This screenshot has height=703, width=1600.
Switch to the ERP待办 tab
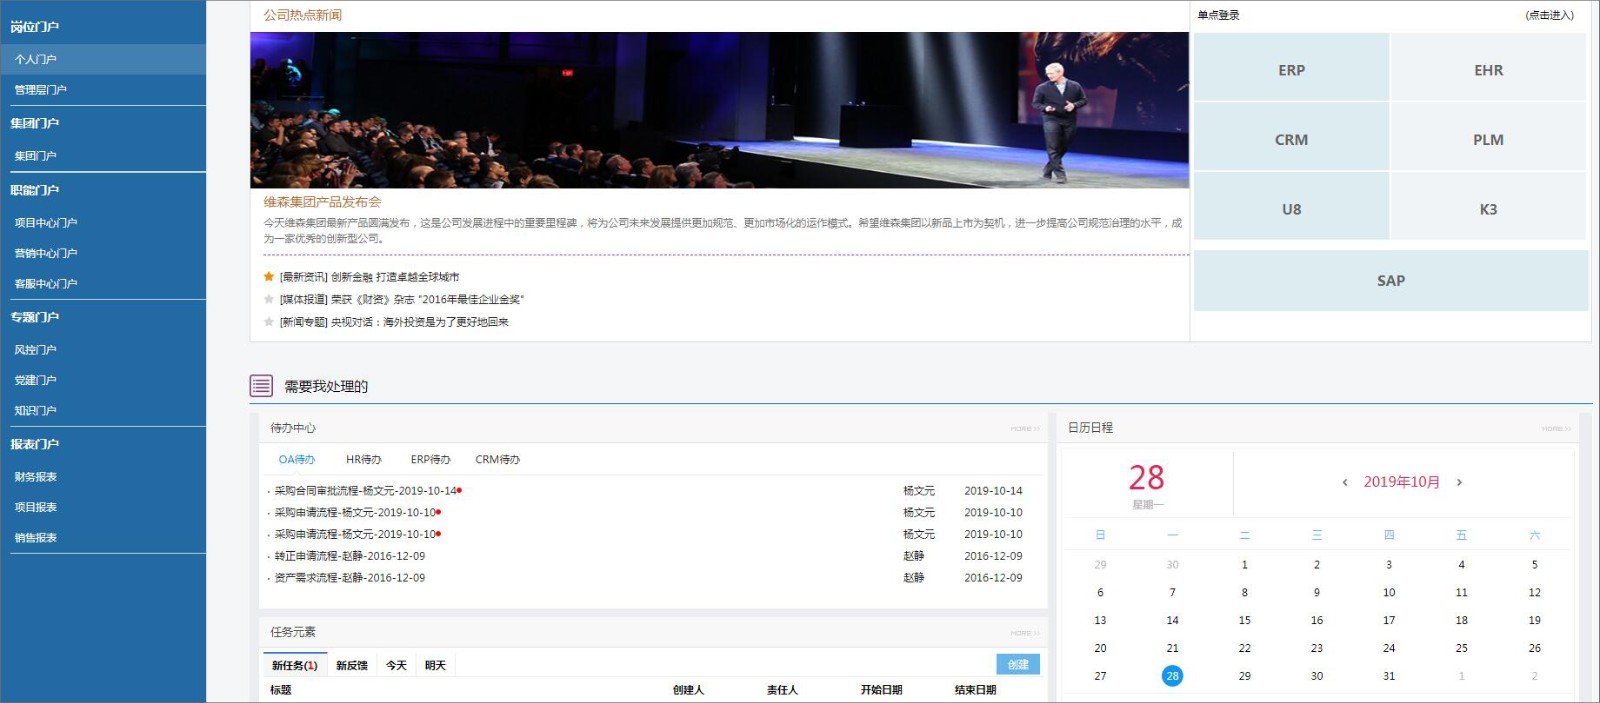click(x=430, y=459)
